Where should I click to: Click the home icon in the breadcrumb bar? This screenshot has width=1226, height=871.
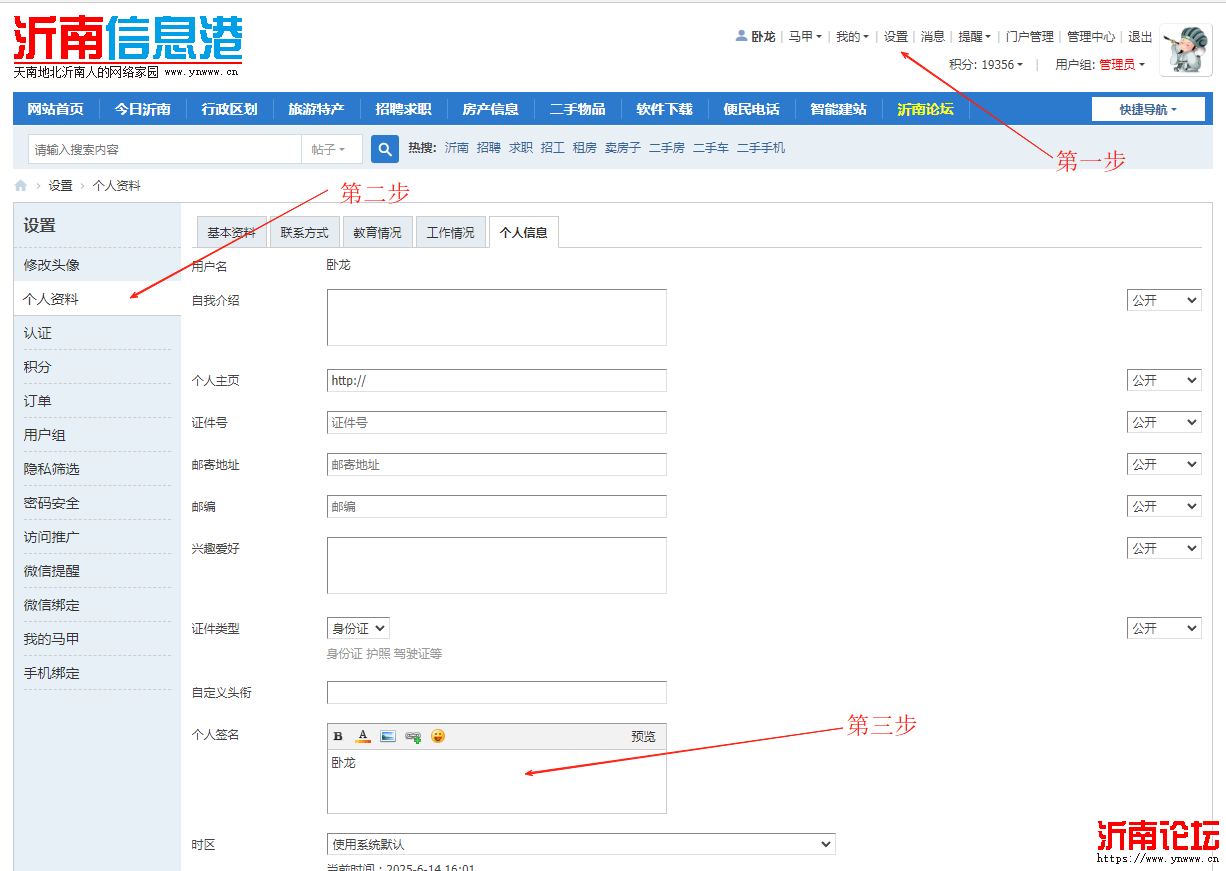click(x=19, y=185)
